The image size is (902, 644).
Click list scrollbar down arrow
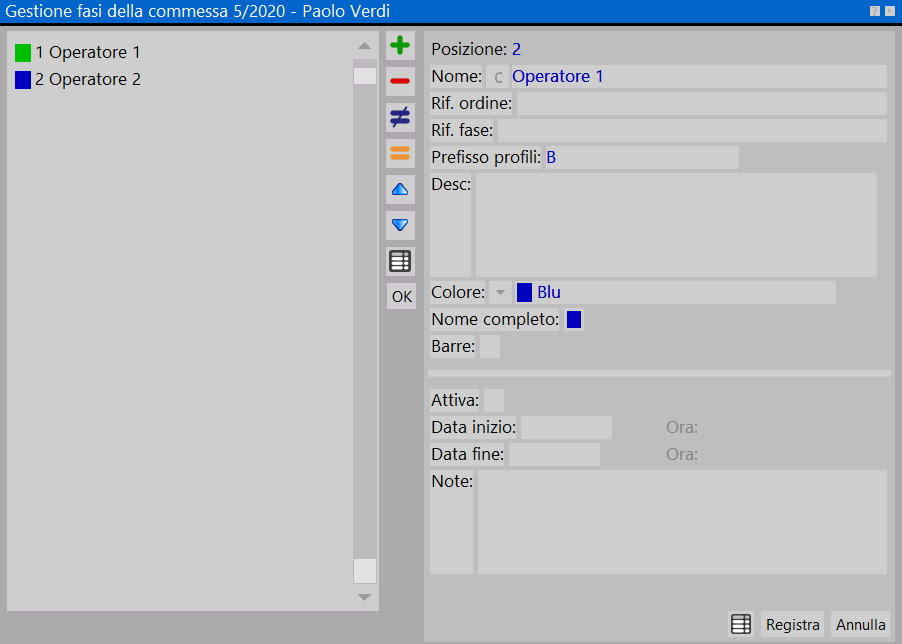pos(364,597)
